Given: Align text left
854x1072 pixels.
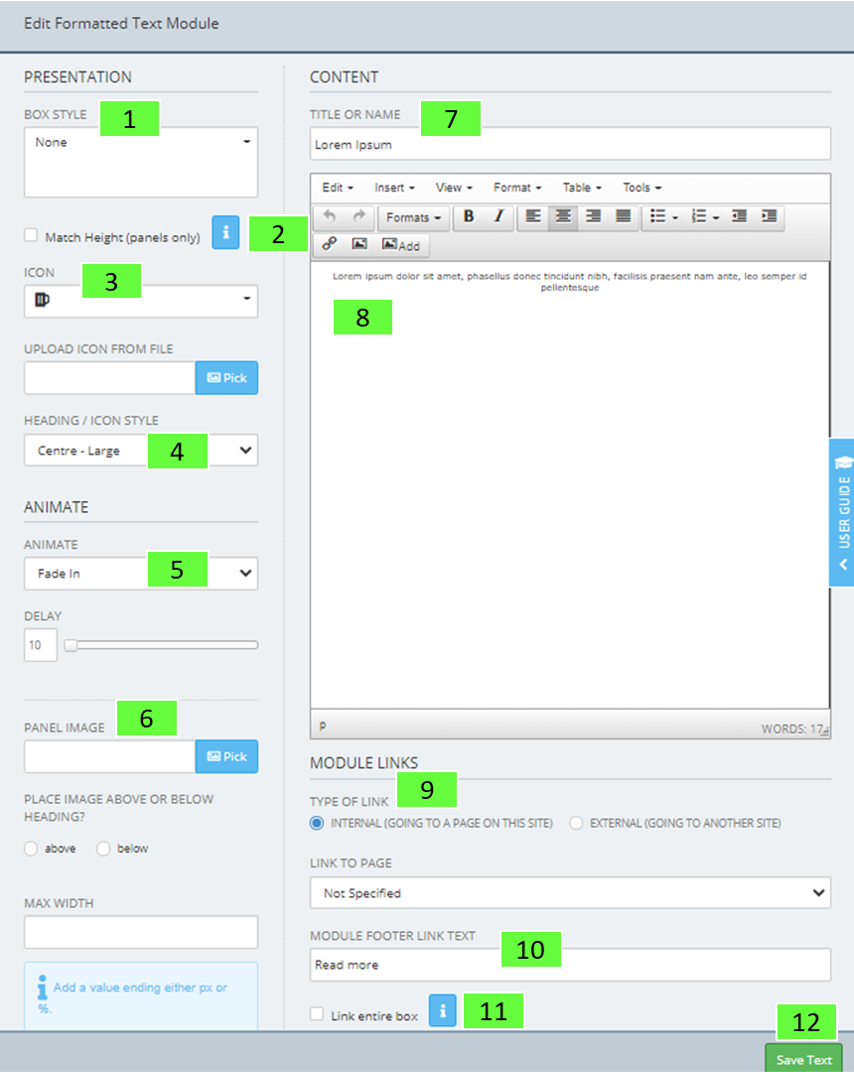Looking at the screenshot, I should (x=533, y=217).
